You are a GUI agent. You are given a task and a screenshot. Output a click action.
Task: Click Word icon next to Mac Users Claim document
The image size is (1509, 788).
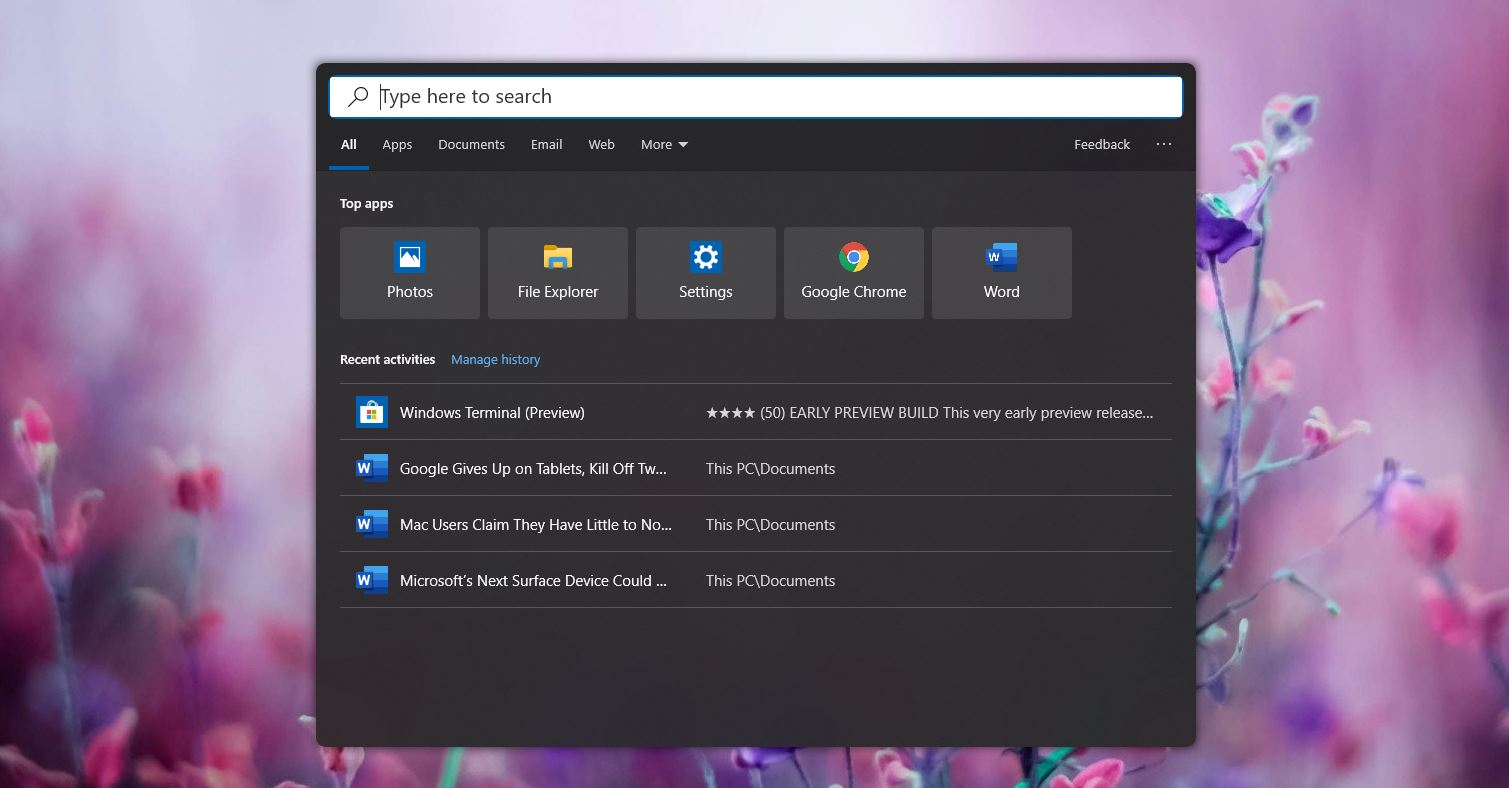click(372, 524)
